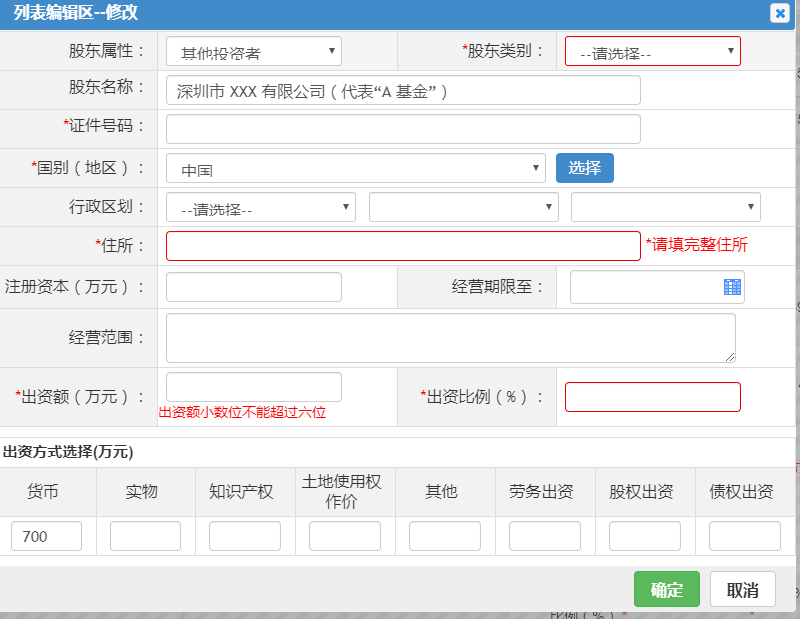Click the 货币 input containing 700
800x619 pixels.
click(x=46, y=536)
